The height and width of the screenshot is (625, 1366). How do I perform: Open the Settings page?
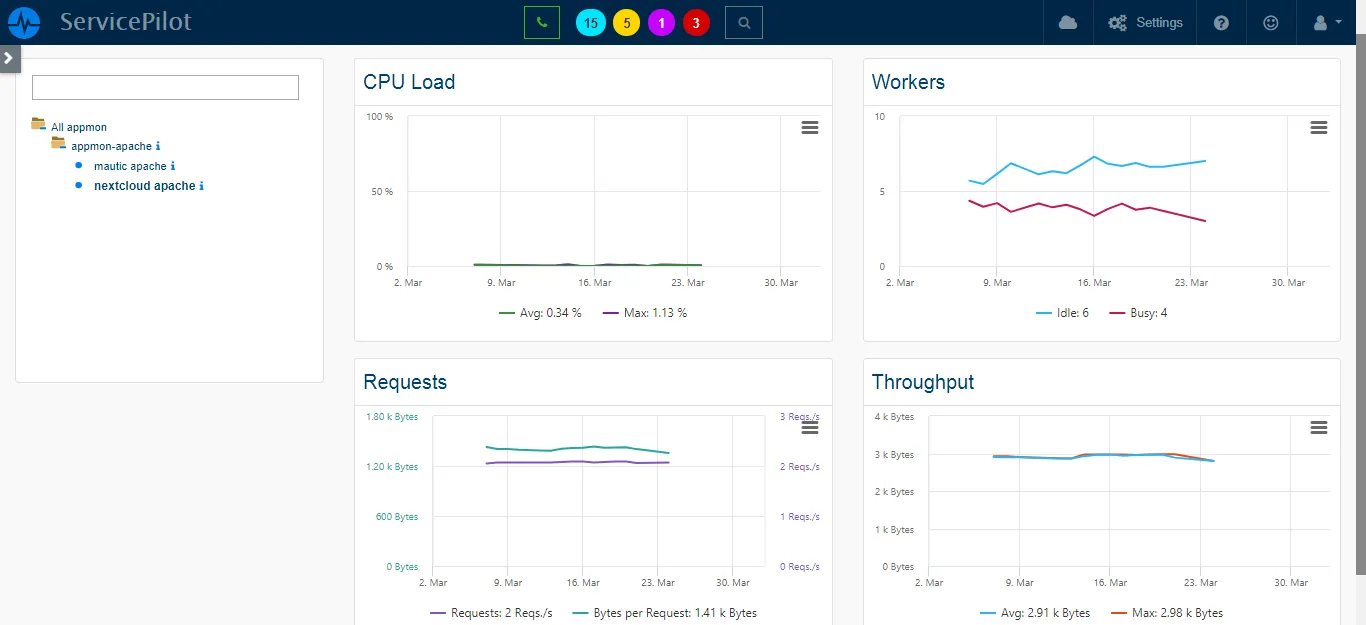pyautogui.click(x=1146, y=22)
